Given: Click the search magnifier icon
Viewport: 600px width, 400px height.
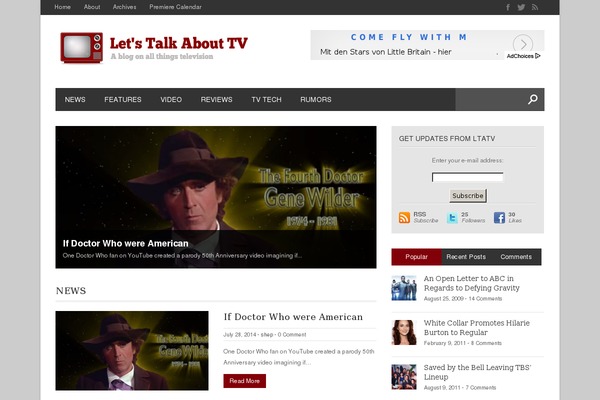Looking at the screenshot, I should tap(533, 100).
